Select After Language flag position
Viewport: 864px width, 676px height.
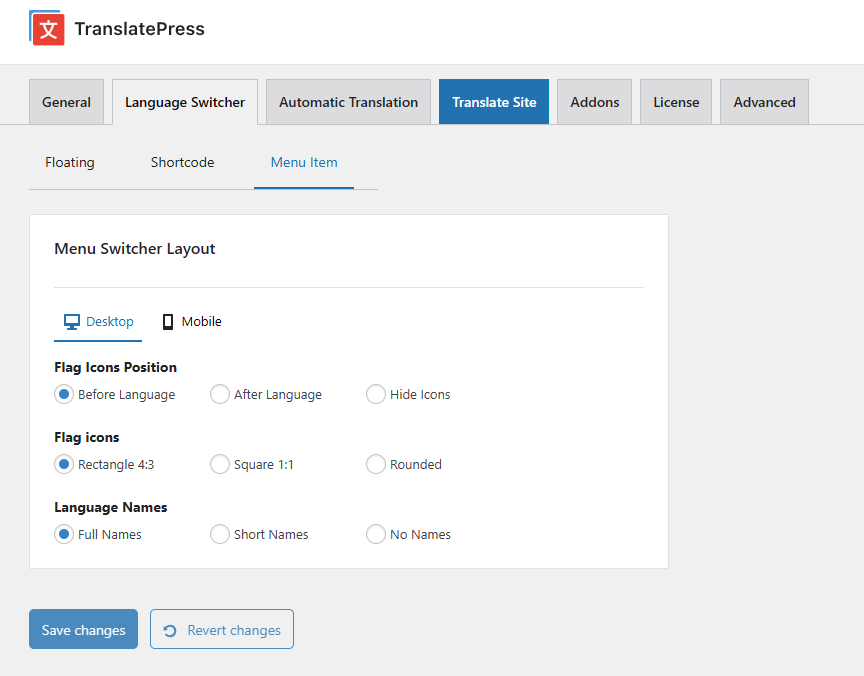point(220,394)
